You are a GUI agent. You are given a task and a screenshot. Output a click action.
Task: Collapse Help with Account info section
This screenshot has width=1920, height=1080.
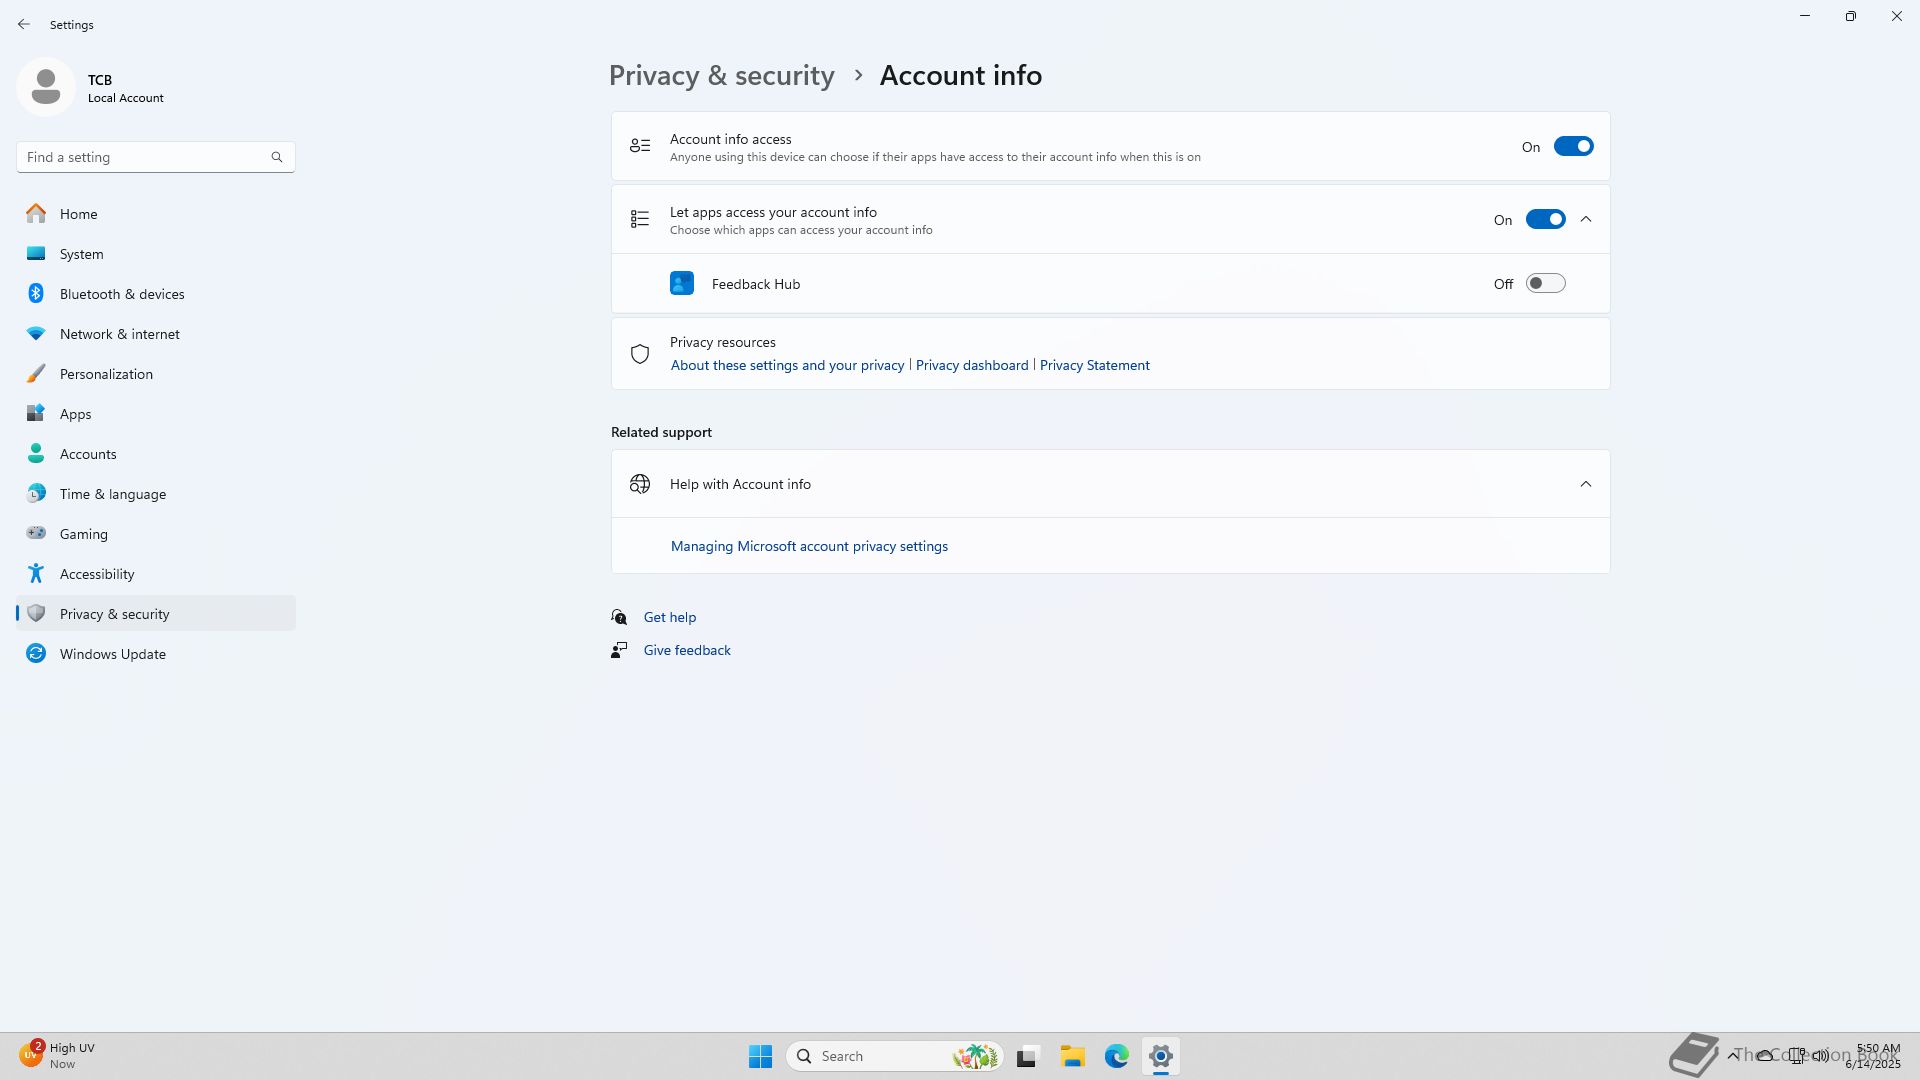click(x=1586, y=484)
